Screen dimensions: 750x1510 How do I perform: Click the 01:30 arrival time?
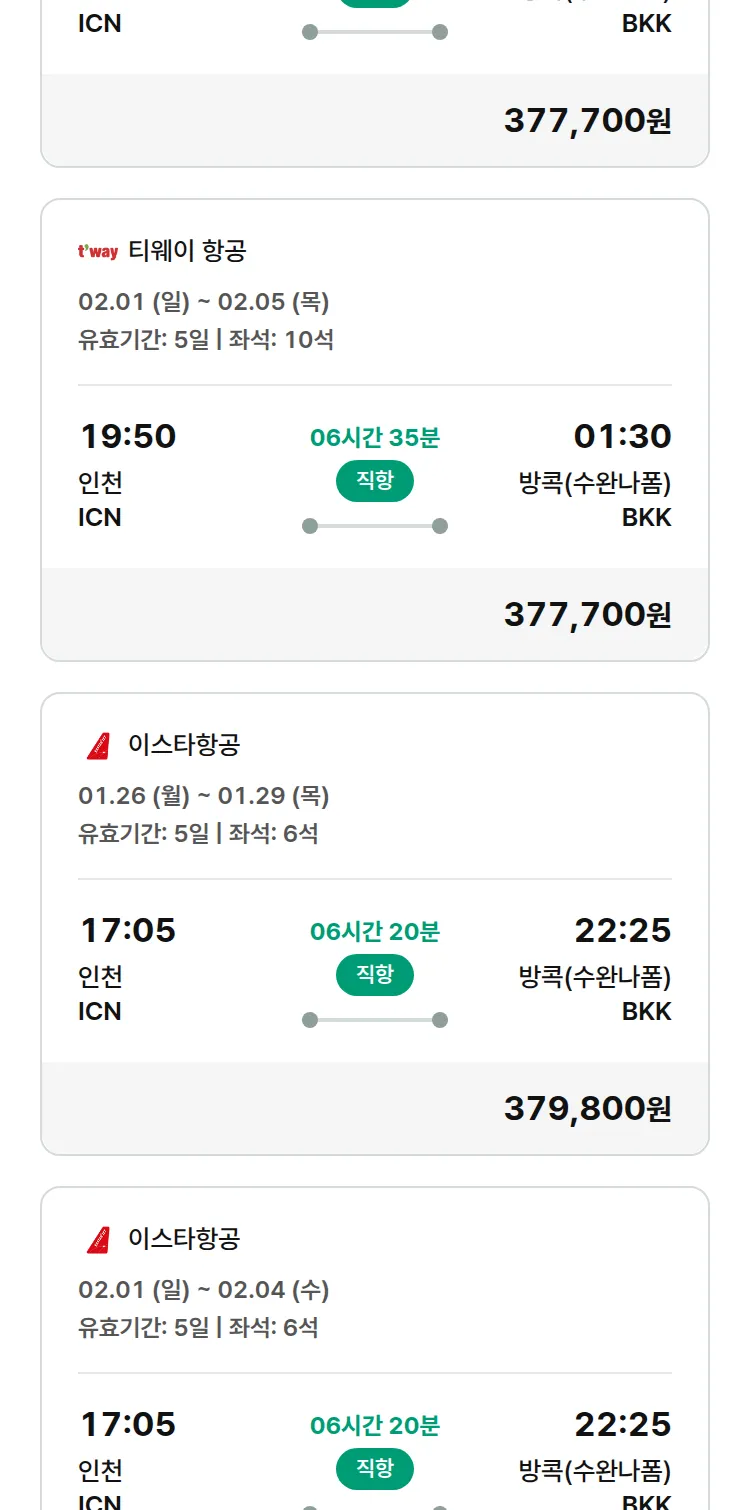pyautogui.click(x=622, y=436)
